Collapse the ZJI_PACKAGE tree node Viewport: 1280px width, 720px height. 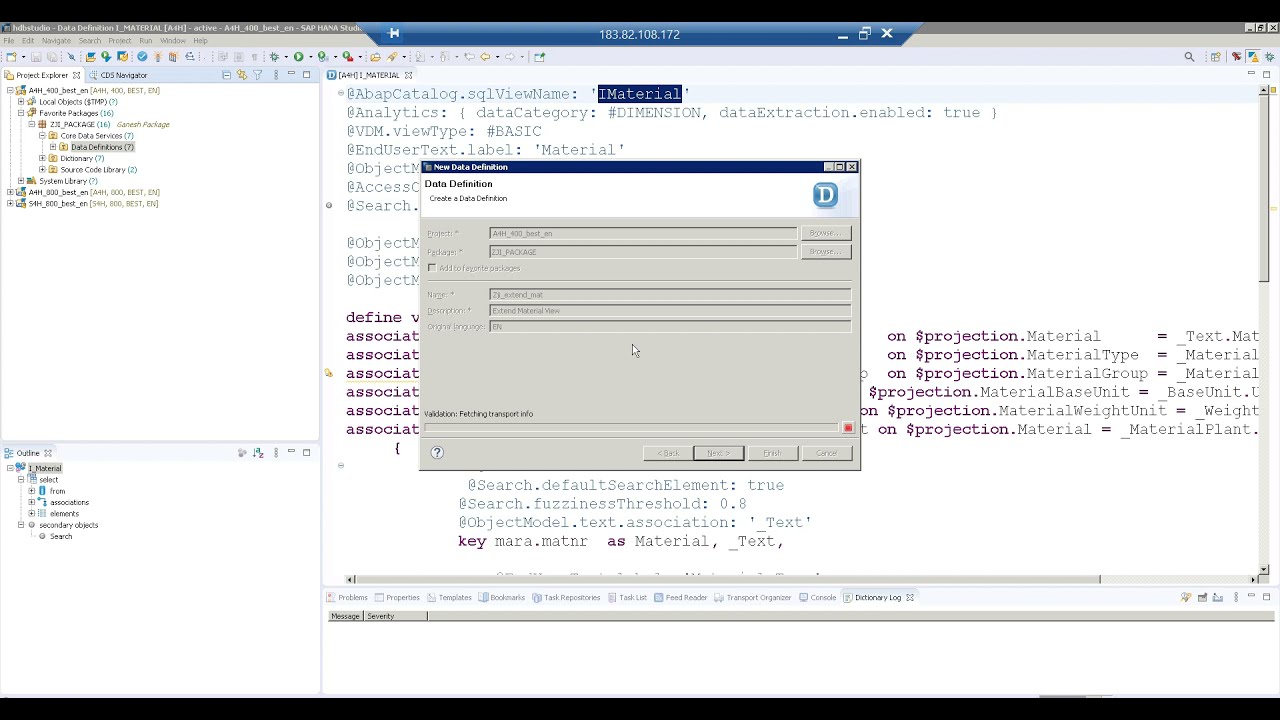coord(31,124)
